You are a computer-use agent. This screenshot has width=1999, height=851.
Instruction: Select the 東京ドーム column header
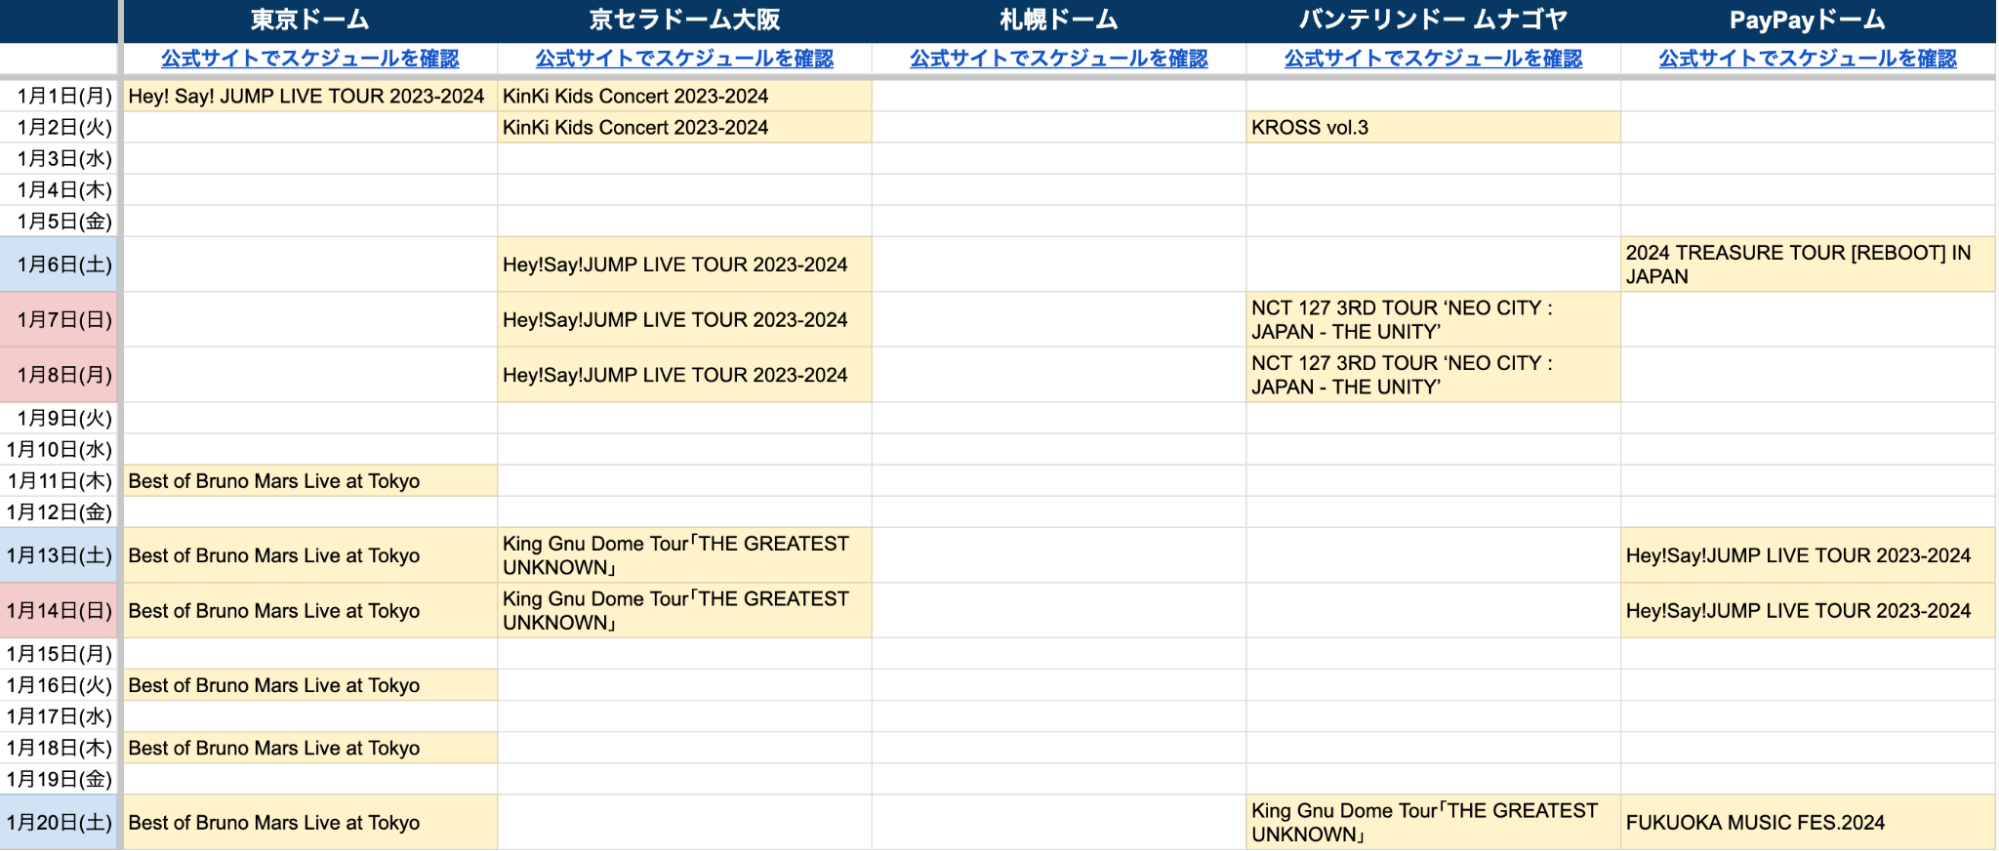(x=310, y=20)
